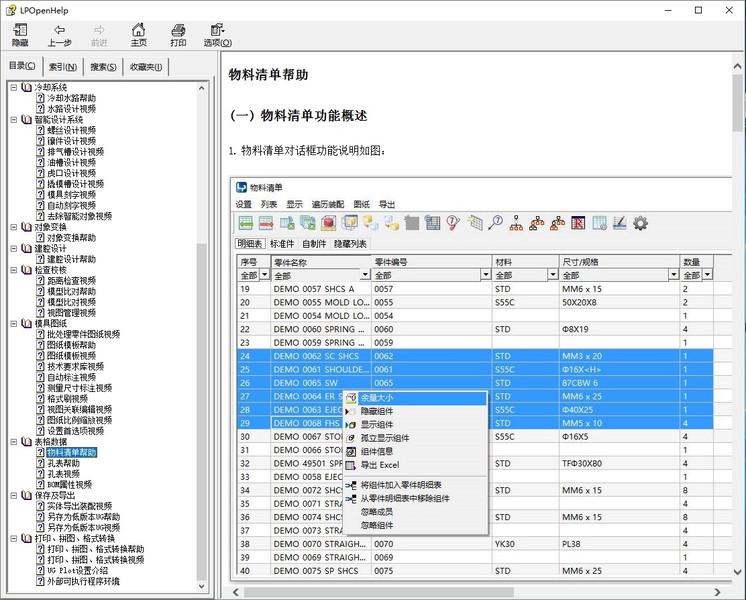Click the book icon beside 模具图纸
This screenshot has height=600, width=746.
[26, 323]
